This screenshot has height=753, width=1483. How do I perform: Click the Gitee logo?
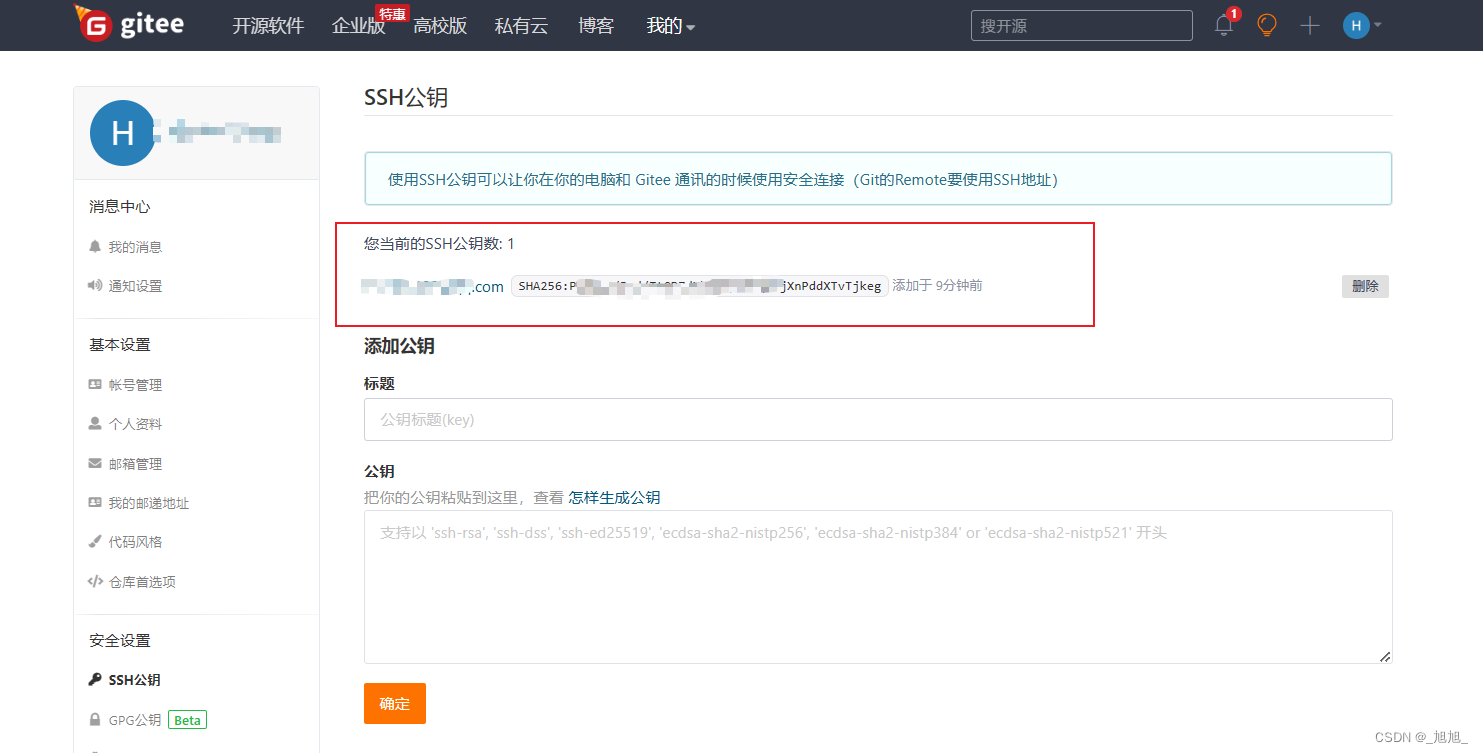(x=129, y=24)
